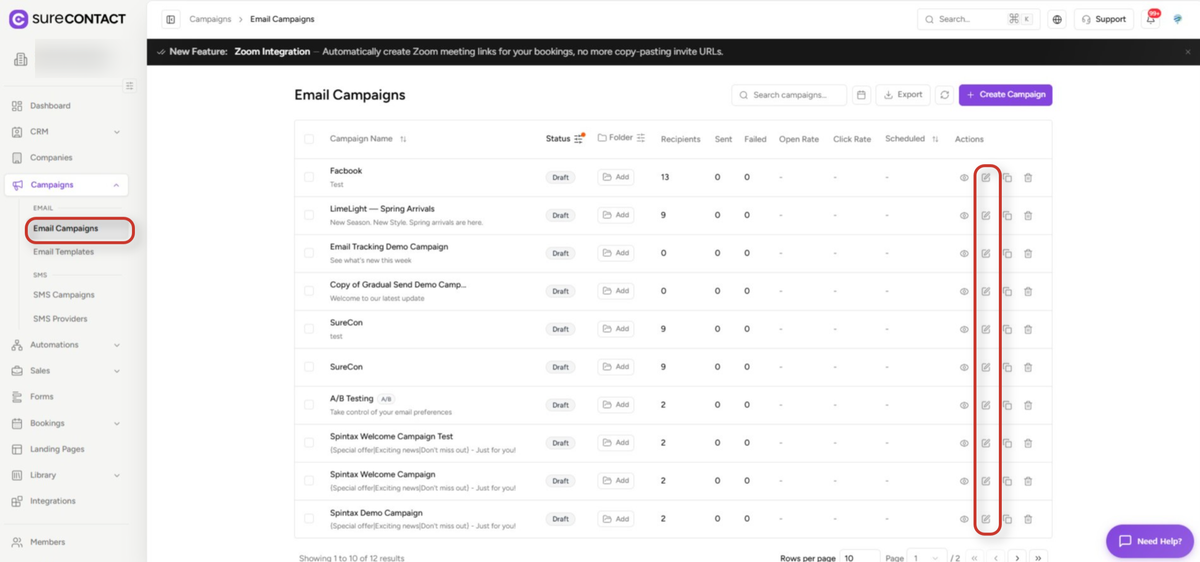Open the Status column filter

click(x=579, y=139)
